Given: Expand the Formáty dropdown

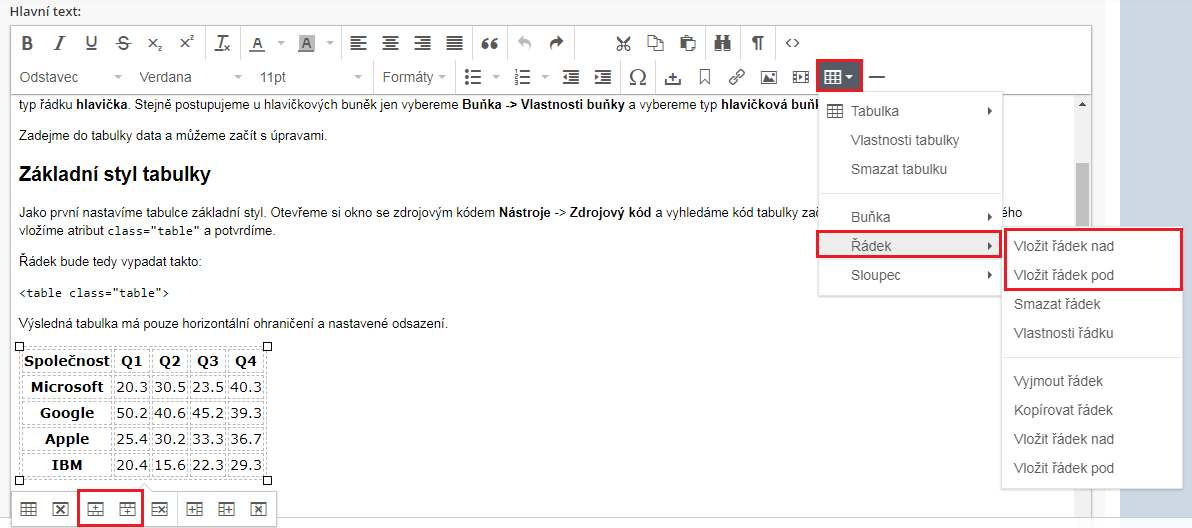Looking at the screenshot, I should tap(414, 77).
